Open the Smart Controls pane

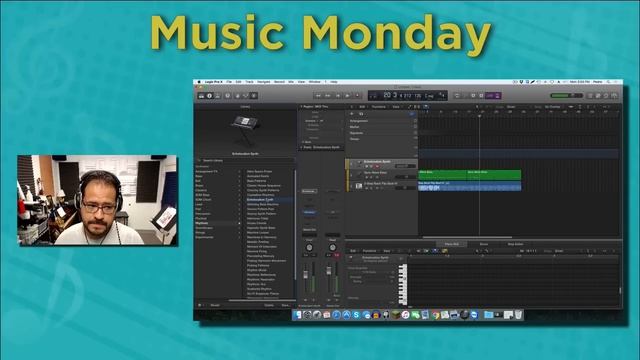[238, 96]
